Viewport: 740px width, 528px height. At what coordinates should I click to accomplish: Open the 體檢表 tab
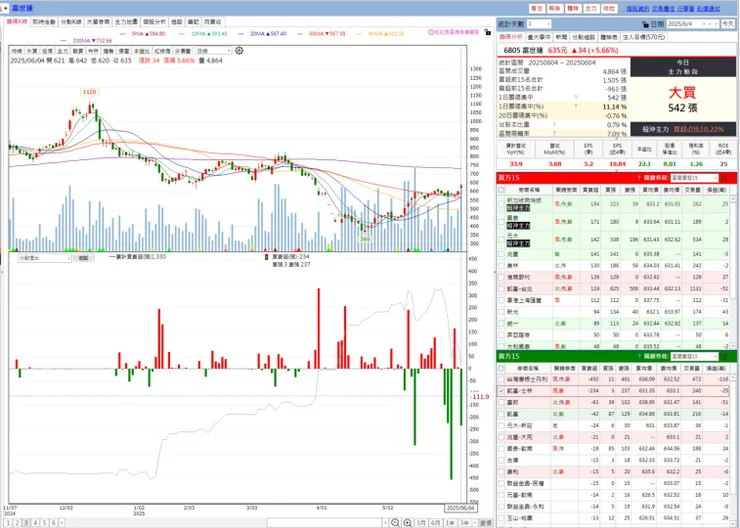pyautogui.click(x=609, y=37)
